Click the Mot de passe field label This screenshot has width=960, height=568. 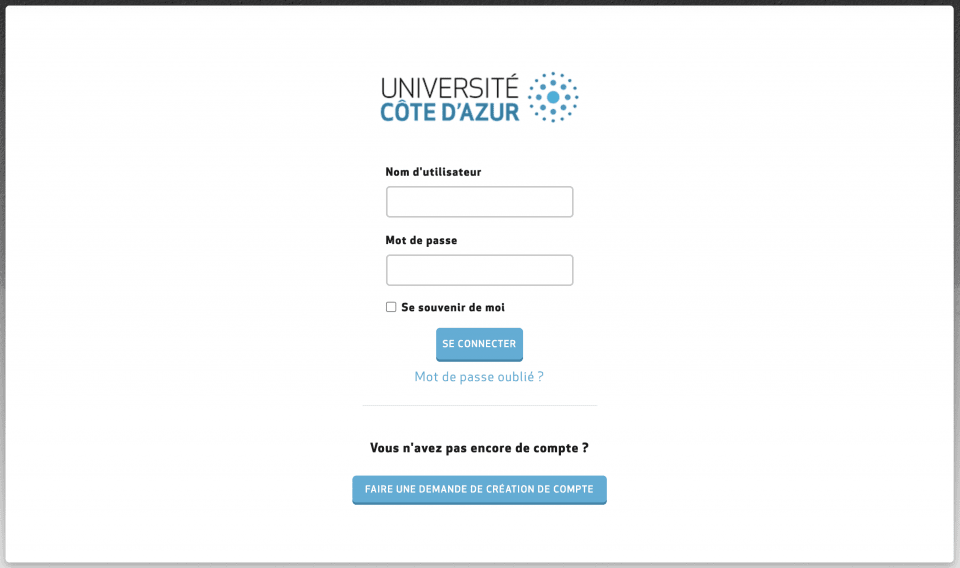pyautogui.click(x=421, y=240)
